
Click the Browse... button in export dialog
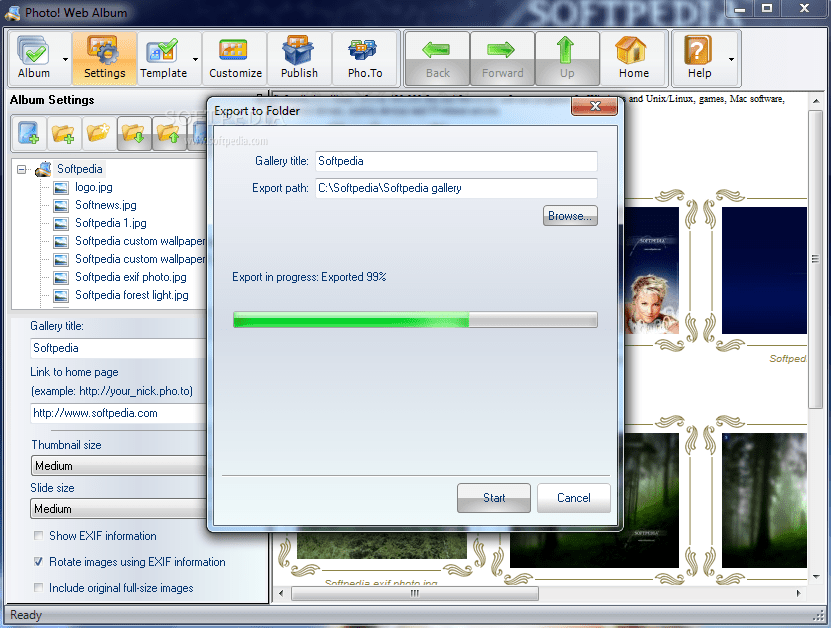click(570, 216)
